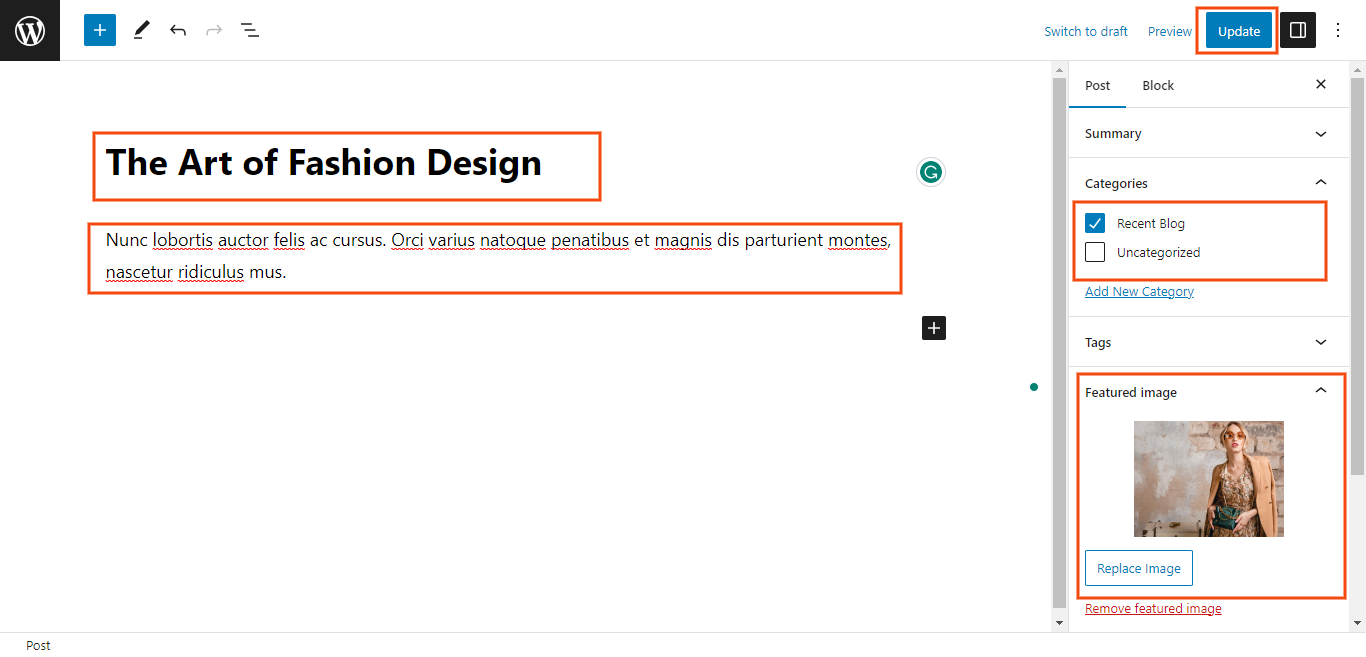Click the green Grammarly icon
Viewport: 1366px width, 657px height.
pyautogui.click(x=930, y=172)
